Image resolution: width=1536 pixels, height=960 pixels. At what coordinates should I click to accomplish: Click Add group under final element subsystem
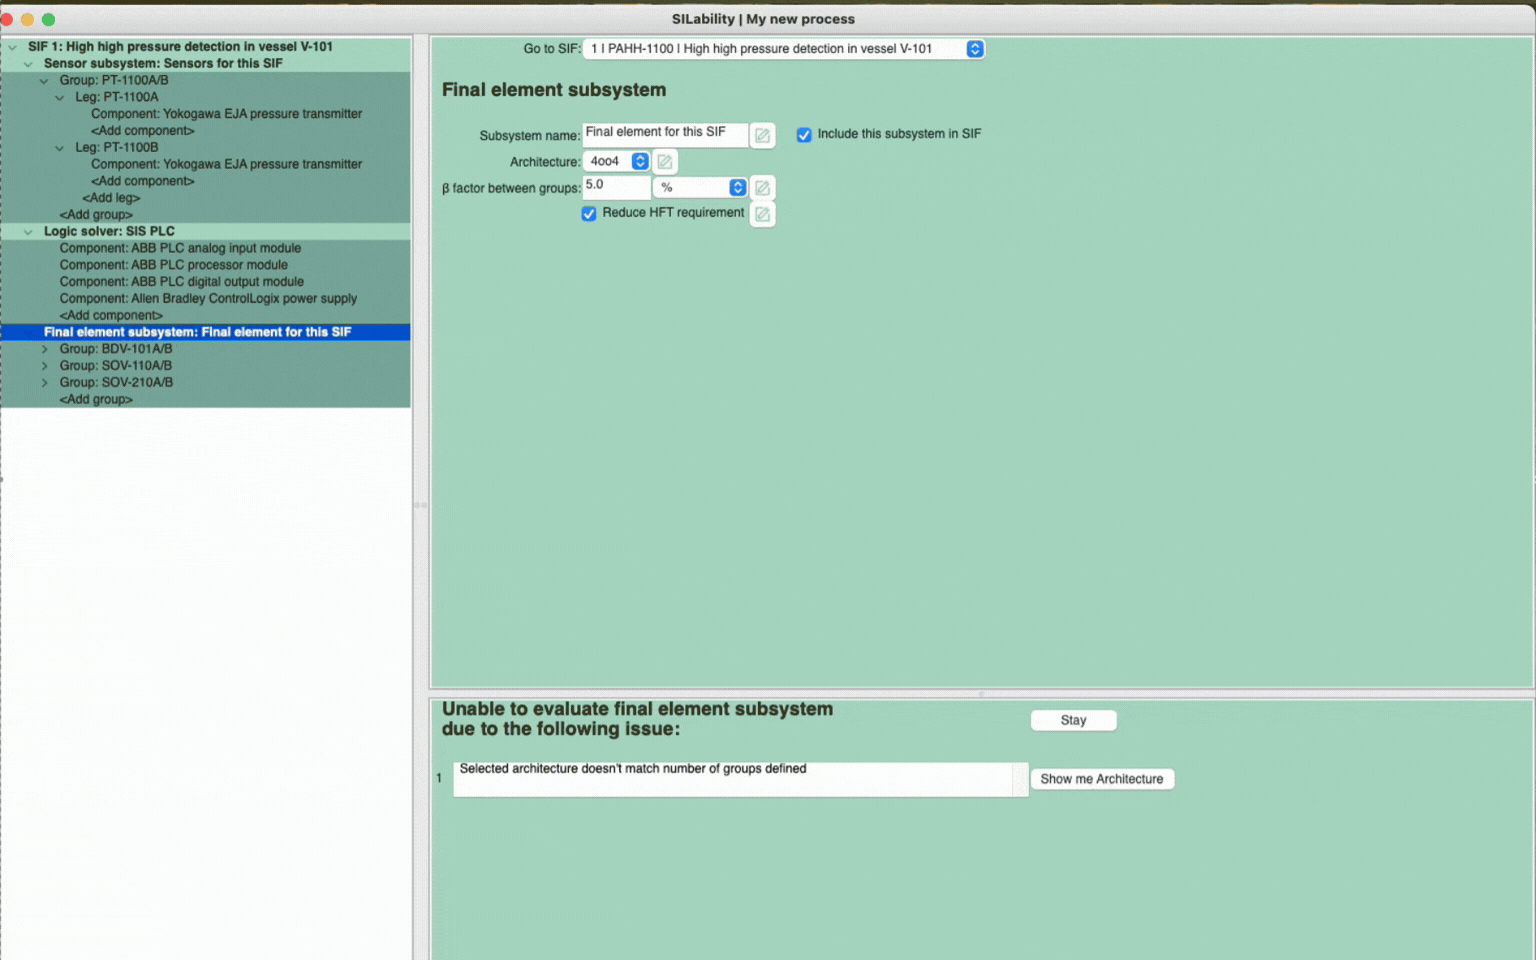[x=96, y=400]
